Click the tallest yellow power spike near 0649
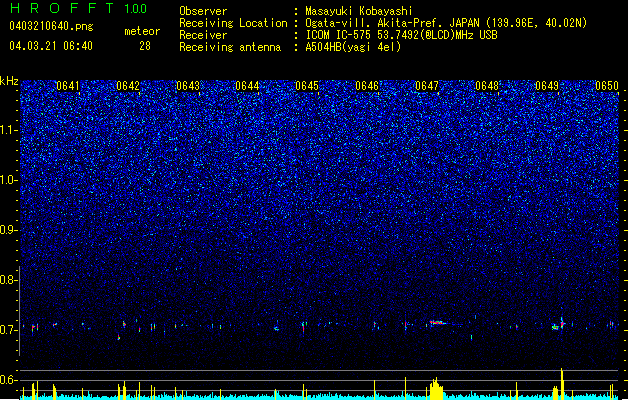This screenshot has width=629, height=400. pyautogui.click(x=562, y=384)
